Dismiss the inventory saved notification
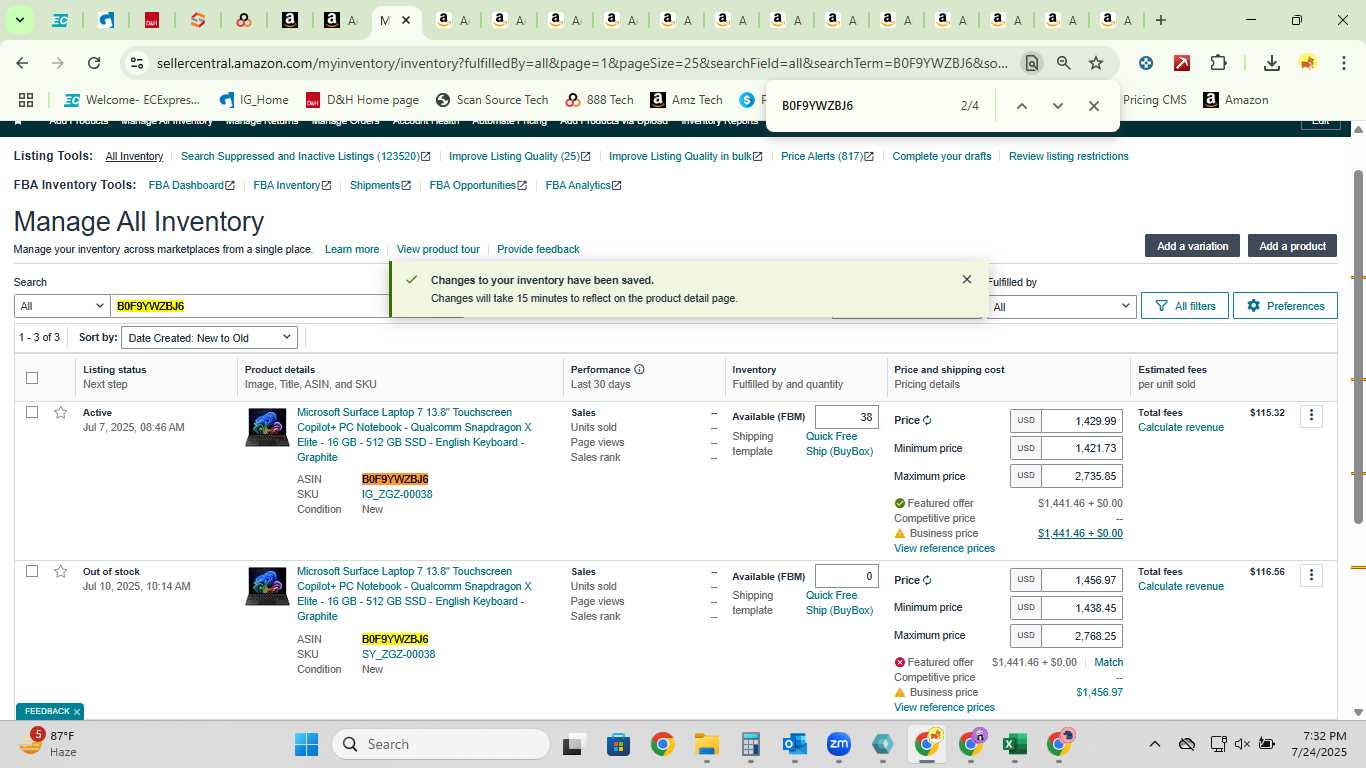The height and width of the screenshot is (768, 1366). 966,280
